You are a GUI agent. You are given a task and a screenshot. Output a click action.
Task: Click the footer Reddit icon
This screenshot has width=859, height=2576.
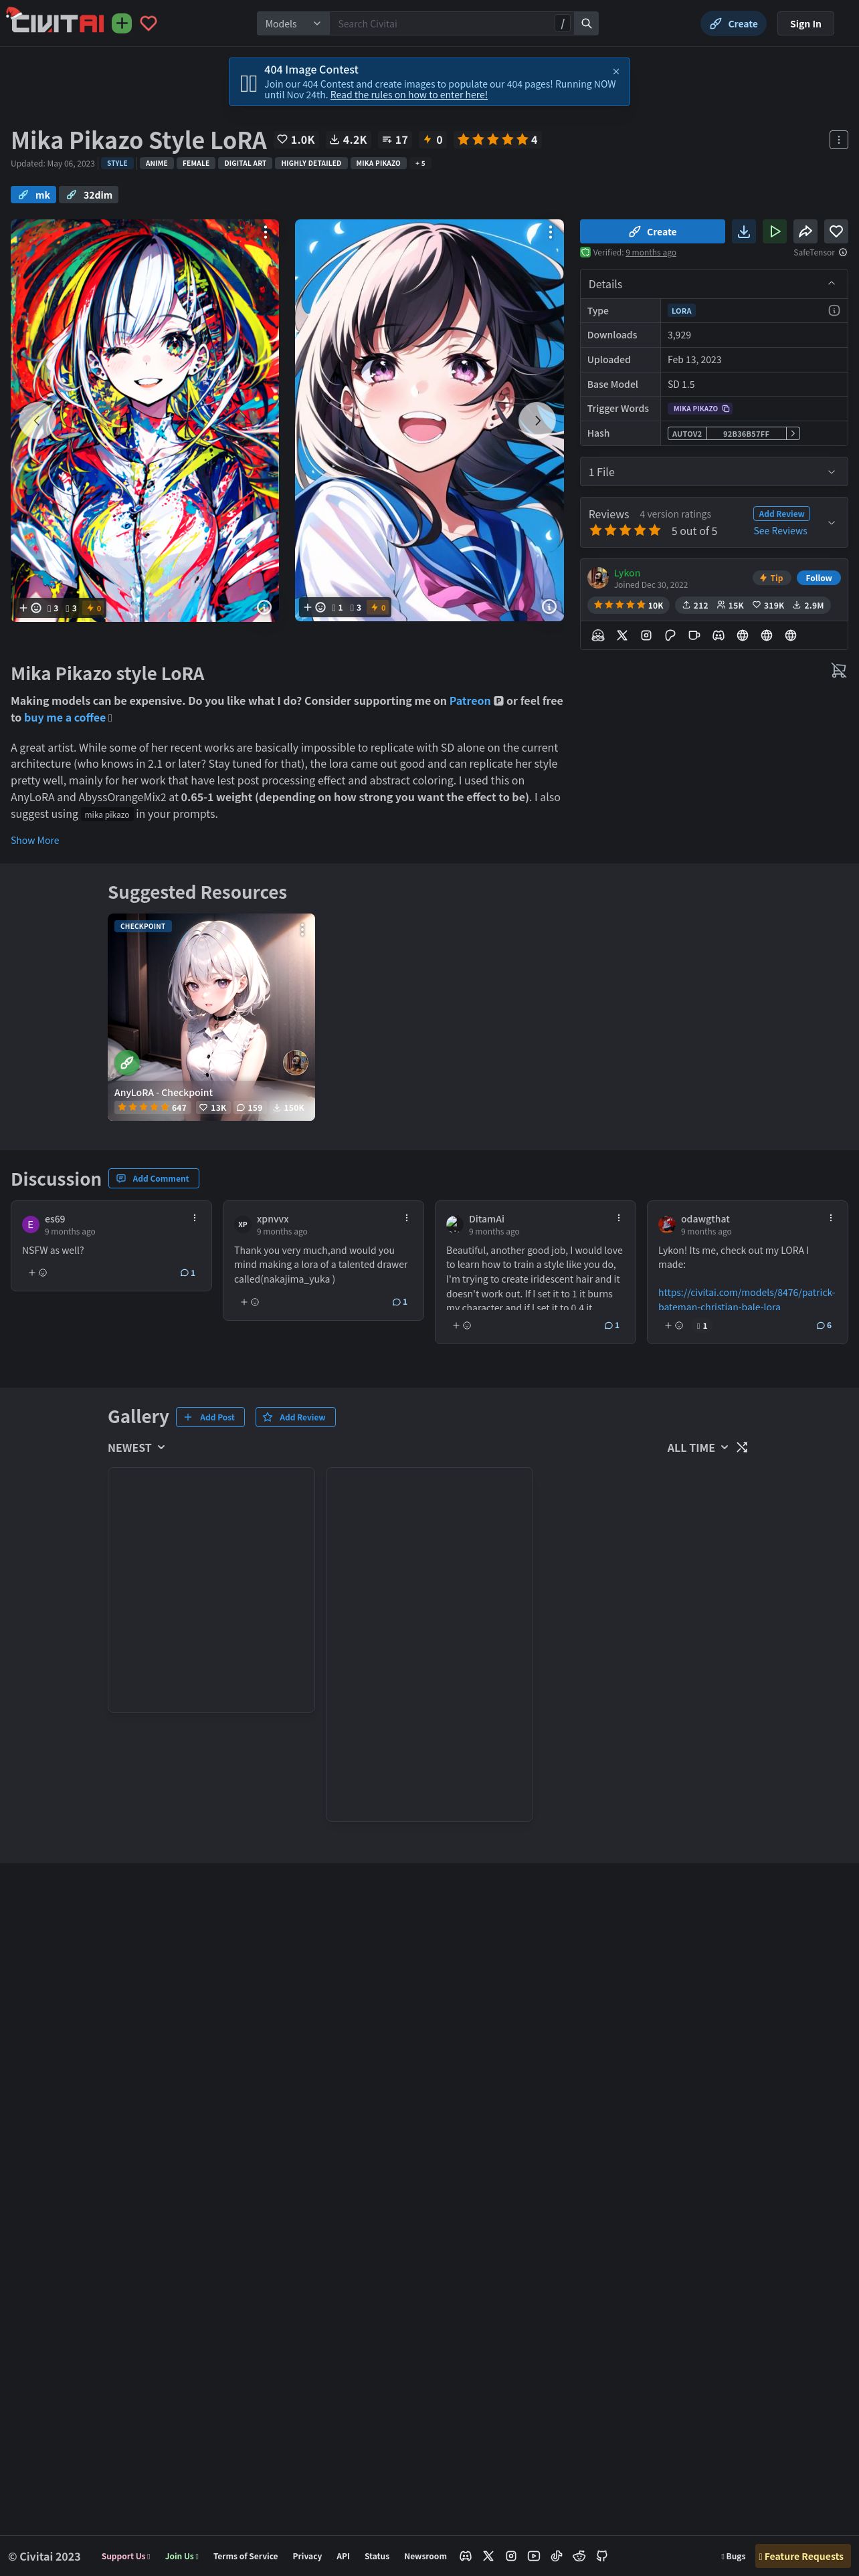(x=579, y=2555)
